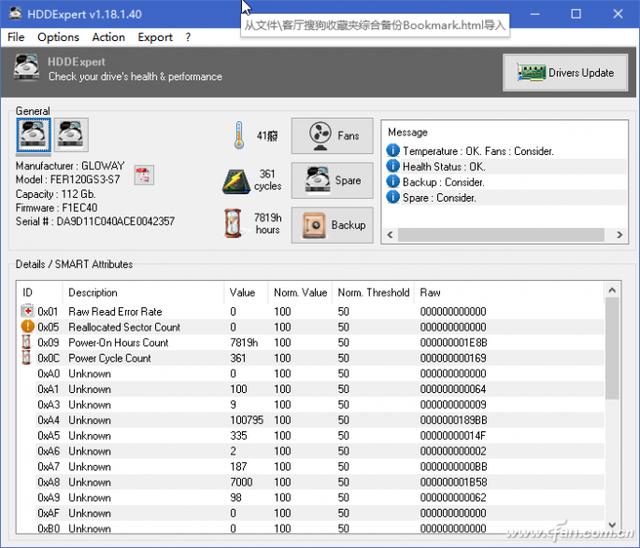The width and height of the screenshot is (640, 548).
Task: Click the Health Status : OK message
Action: [x=444, y=166]
